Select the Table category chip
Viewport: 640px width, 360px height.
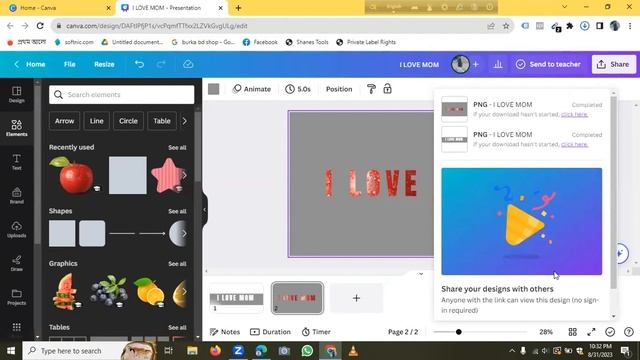coord(162,121)
